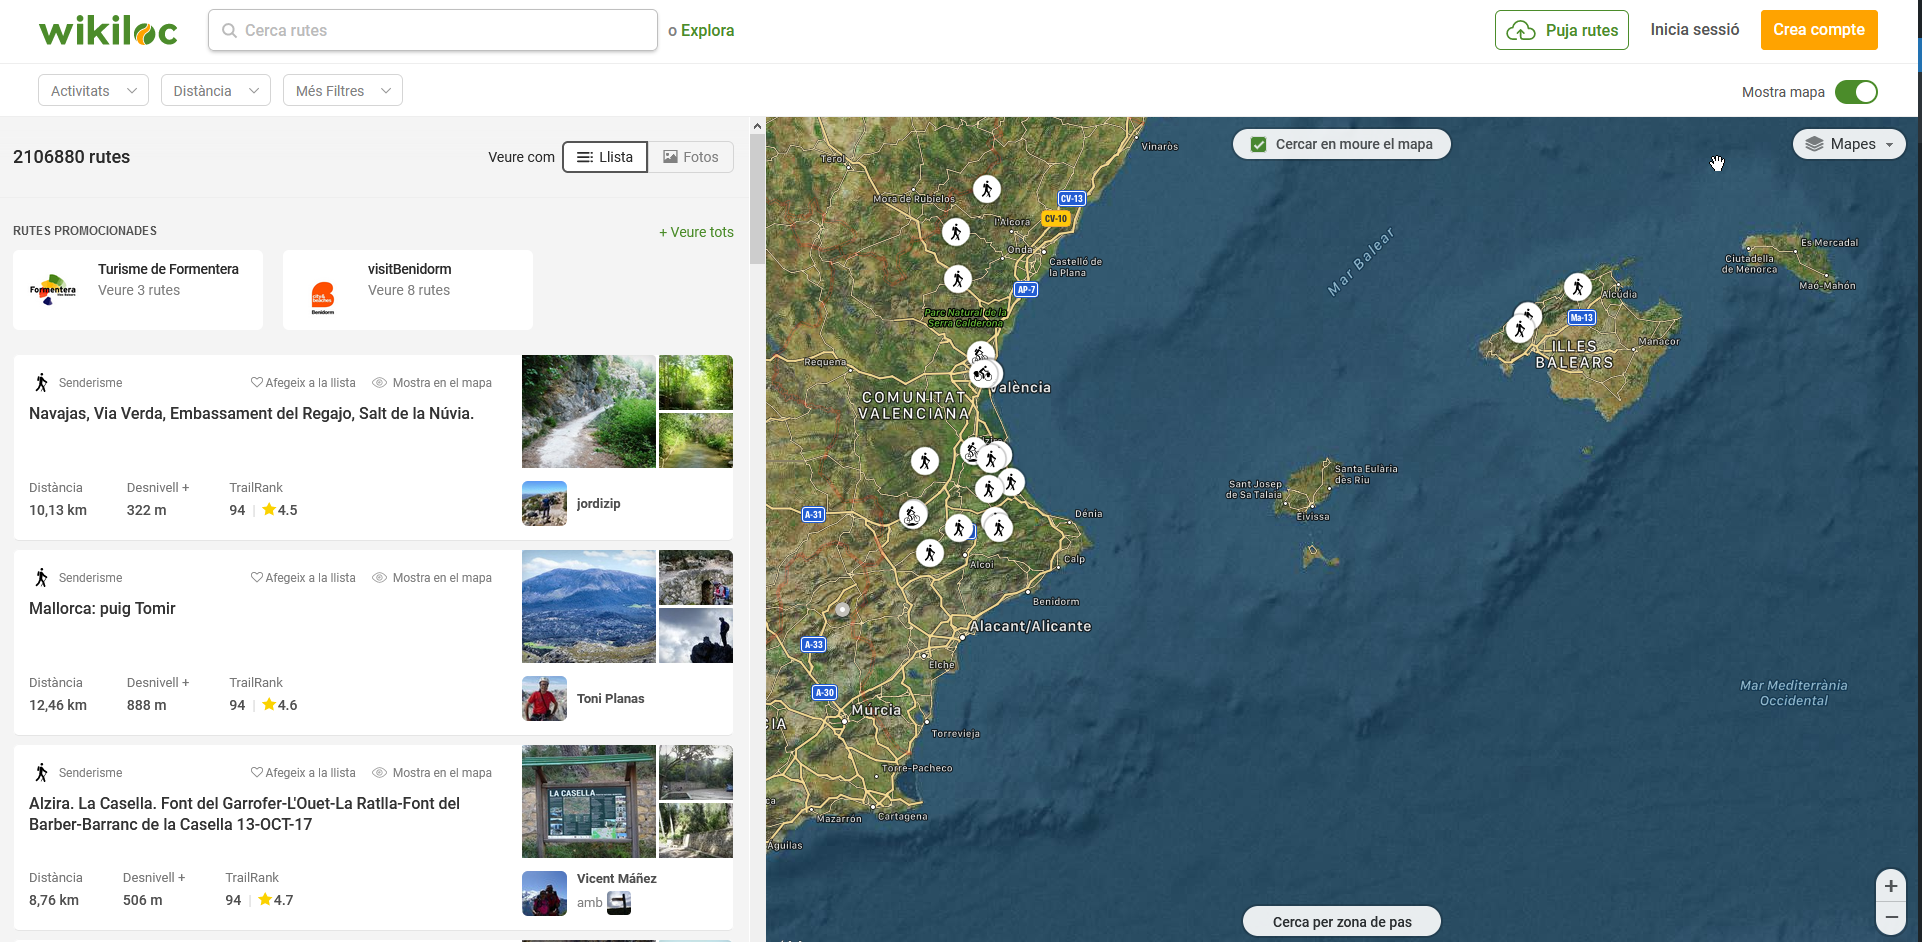This screenshot has width=1922, height=942.
Task: Click the '2106880 rutes' count text
Action: tap(71, 157)
